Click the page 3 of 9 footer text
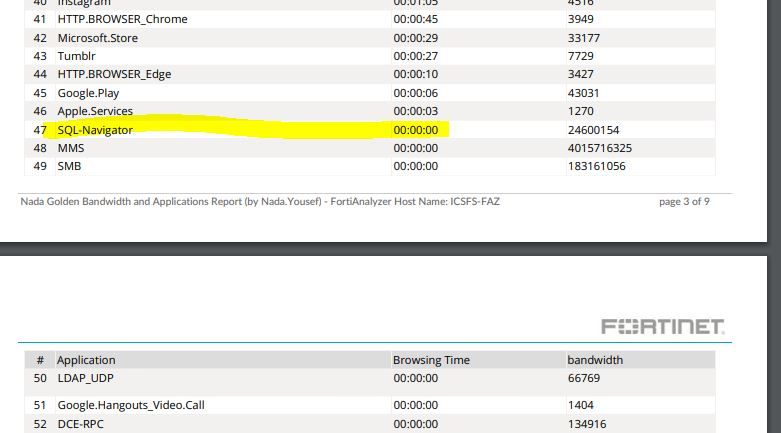The image size is (781, 433). click(x=684, y=202)
